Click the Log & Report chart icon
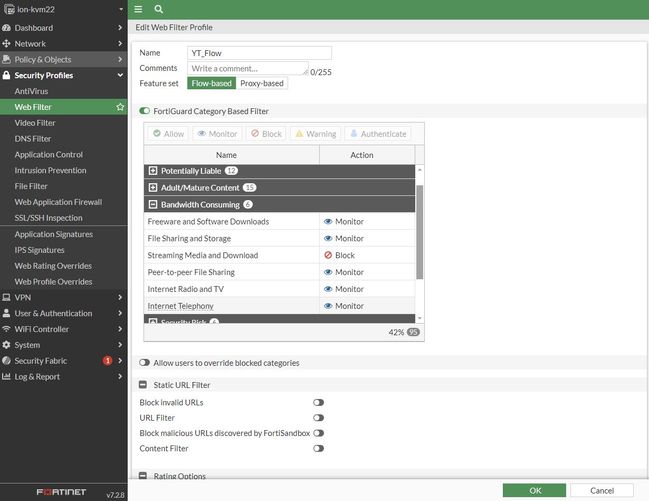 click(x=6, y=376)
